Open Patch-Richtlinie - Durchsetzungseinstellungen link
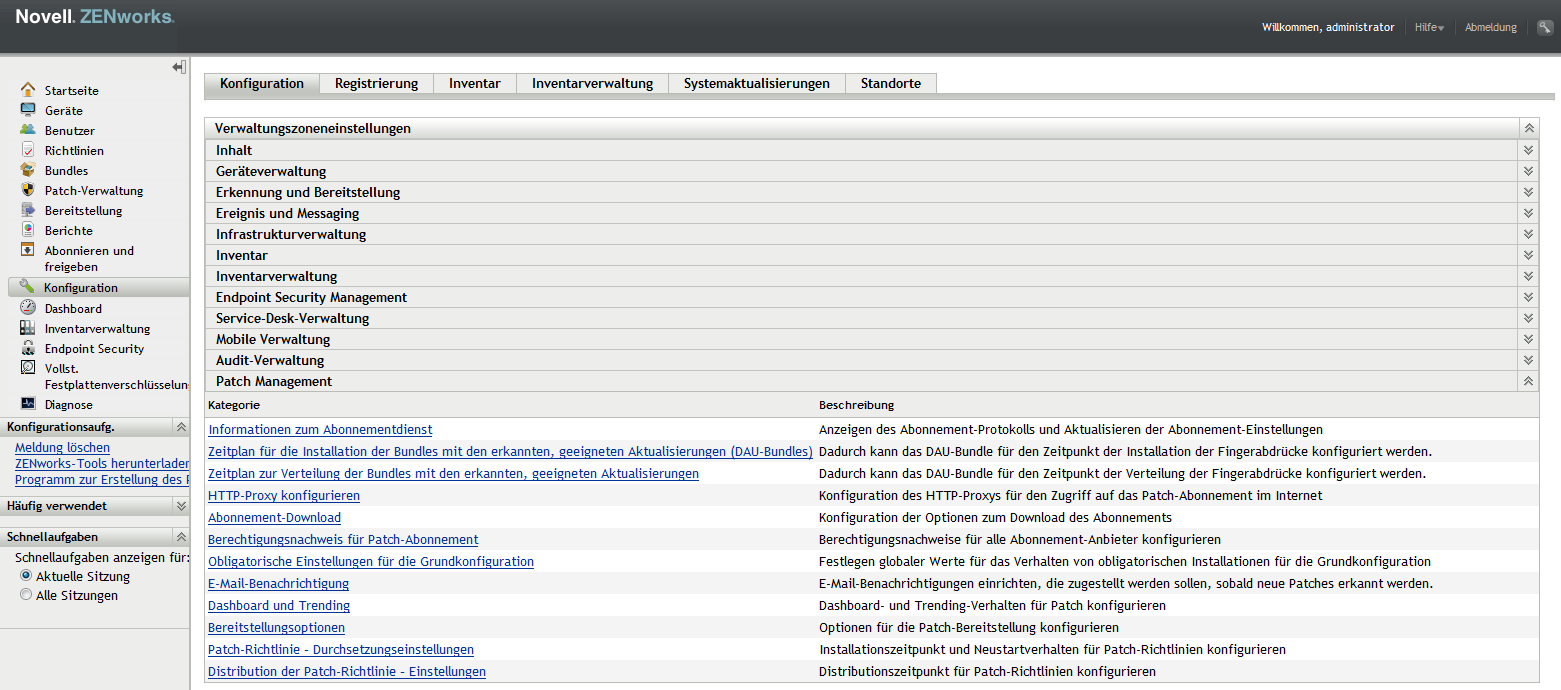The image size is (1561, 690). 341,649
